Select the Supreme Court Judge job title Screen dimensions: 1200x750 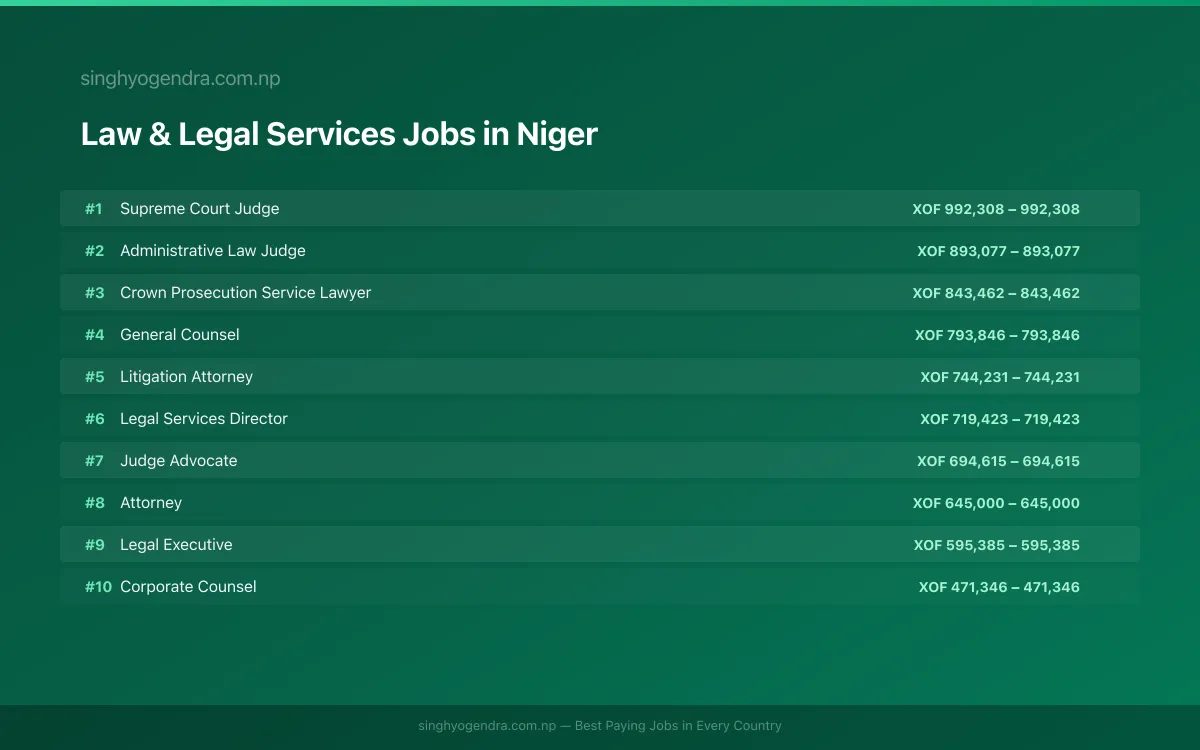click(200, 209)
